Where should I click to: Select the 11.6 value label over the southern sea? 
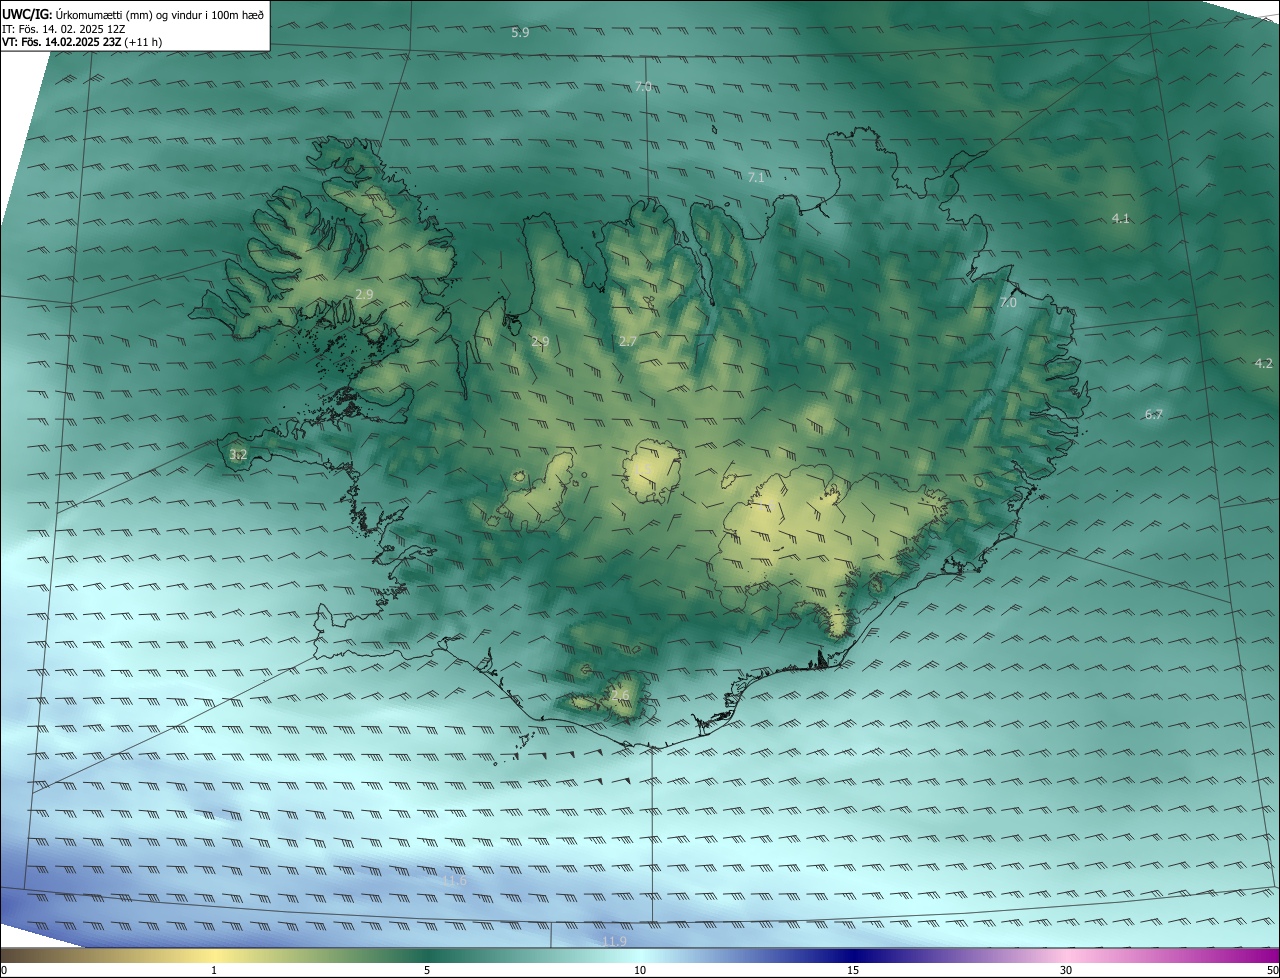pyautogui.click(x=454, y=881)
